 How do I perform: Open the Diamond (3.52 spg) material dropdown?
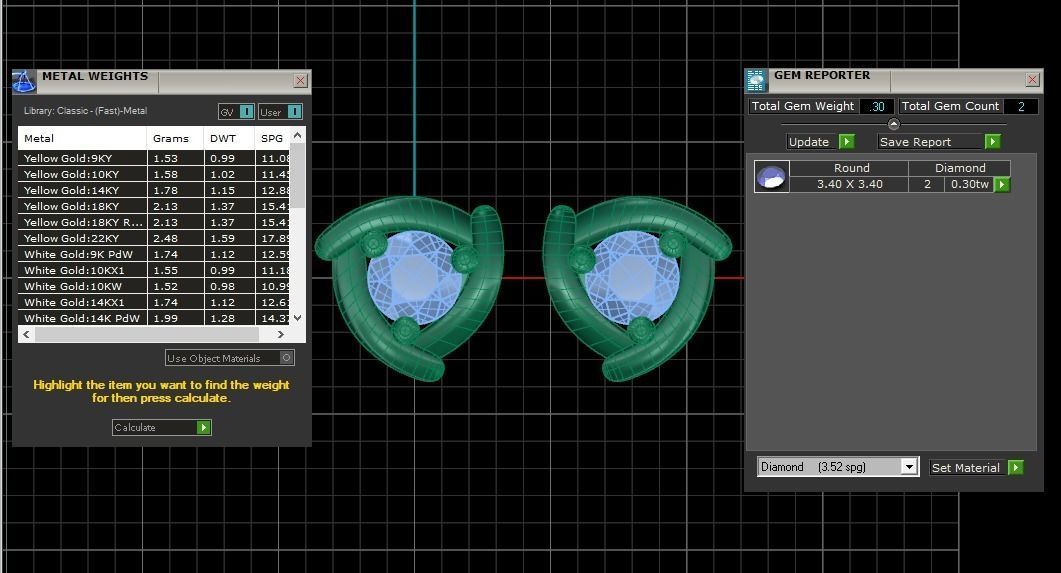click(909, 467)
